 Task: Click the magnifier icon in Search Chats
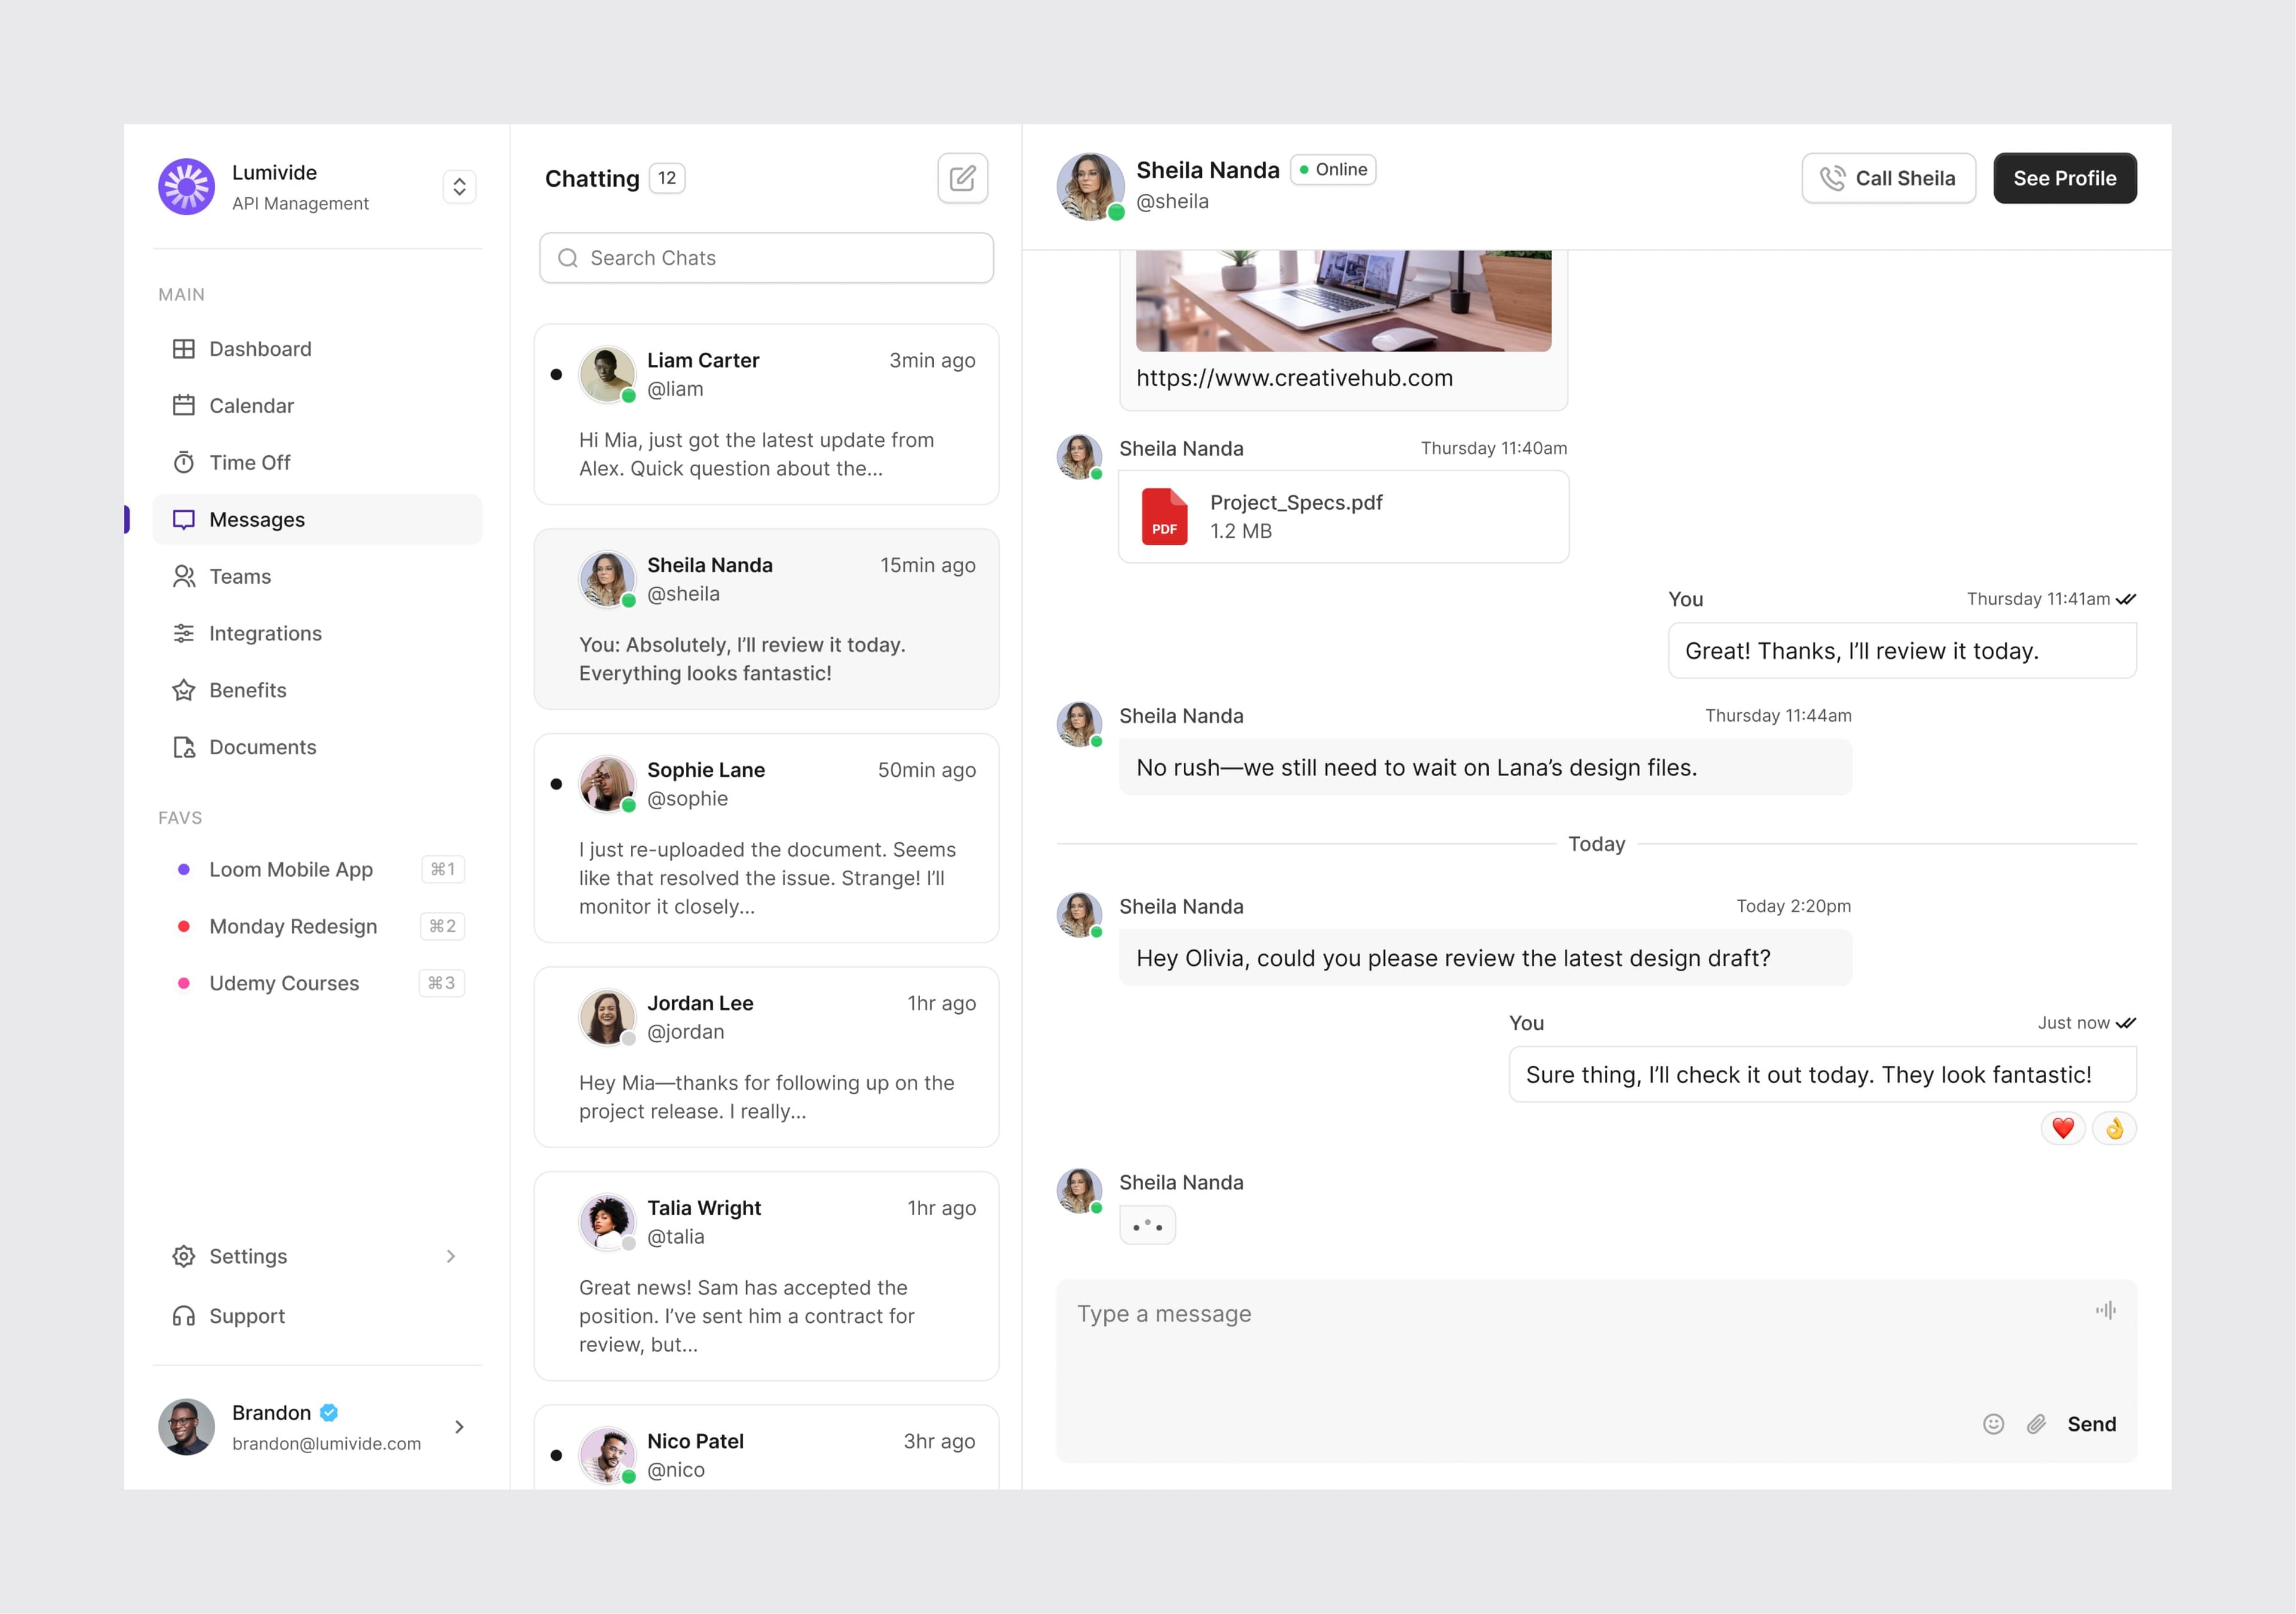click(568, 258)
